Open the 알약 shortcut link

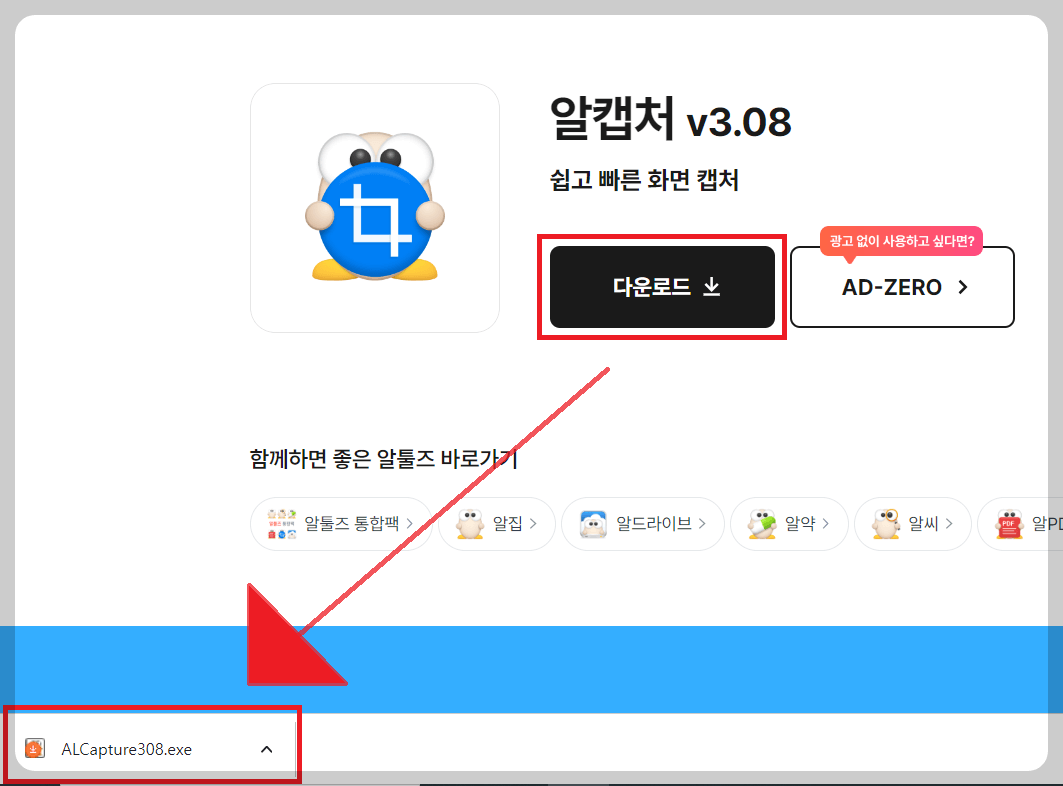(x=789, y=523)
